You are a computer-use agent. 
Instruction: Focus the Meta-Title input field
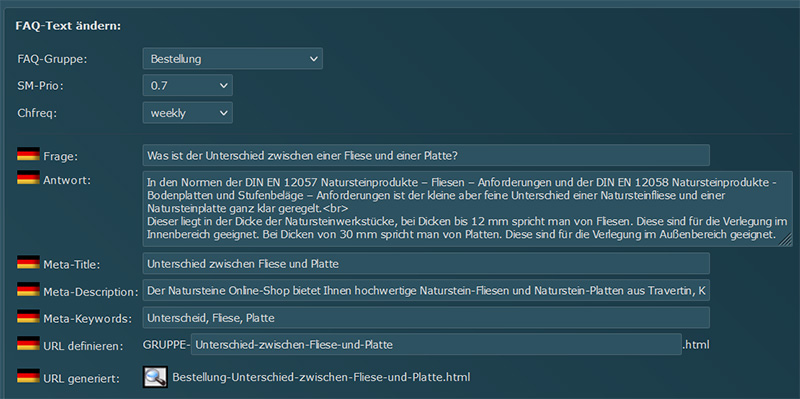click(x=426, y=263)
